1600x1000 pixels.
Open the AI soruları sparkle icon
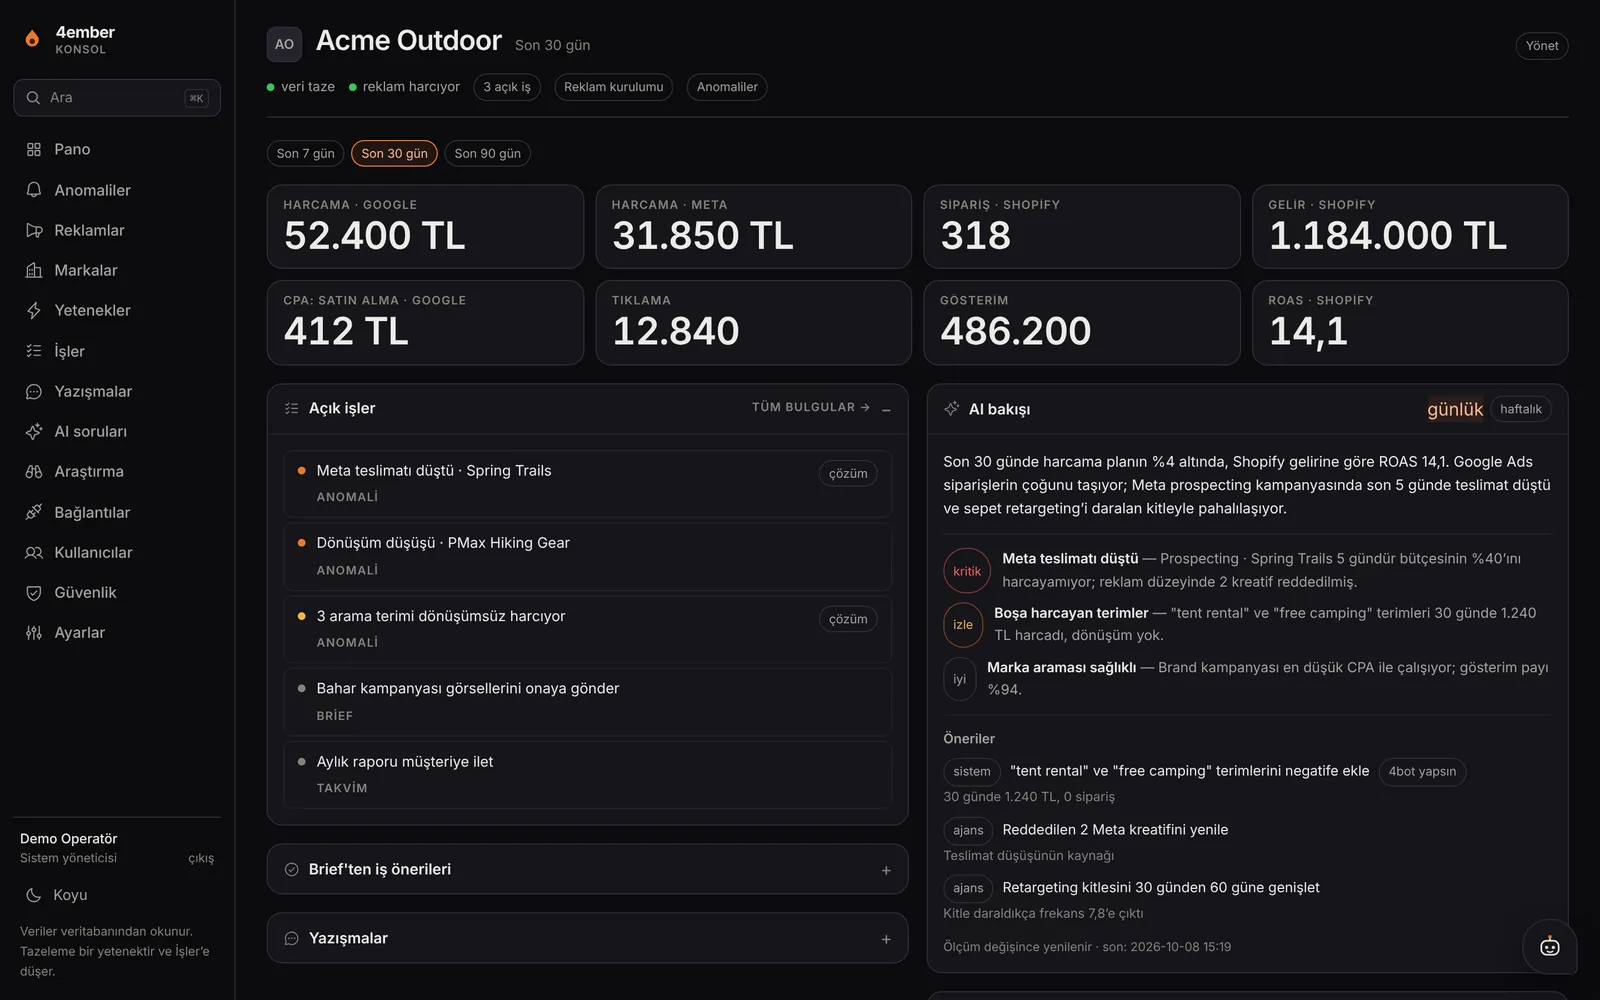[x=34, y=431]
